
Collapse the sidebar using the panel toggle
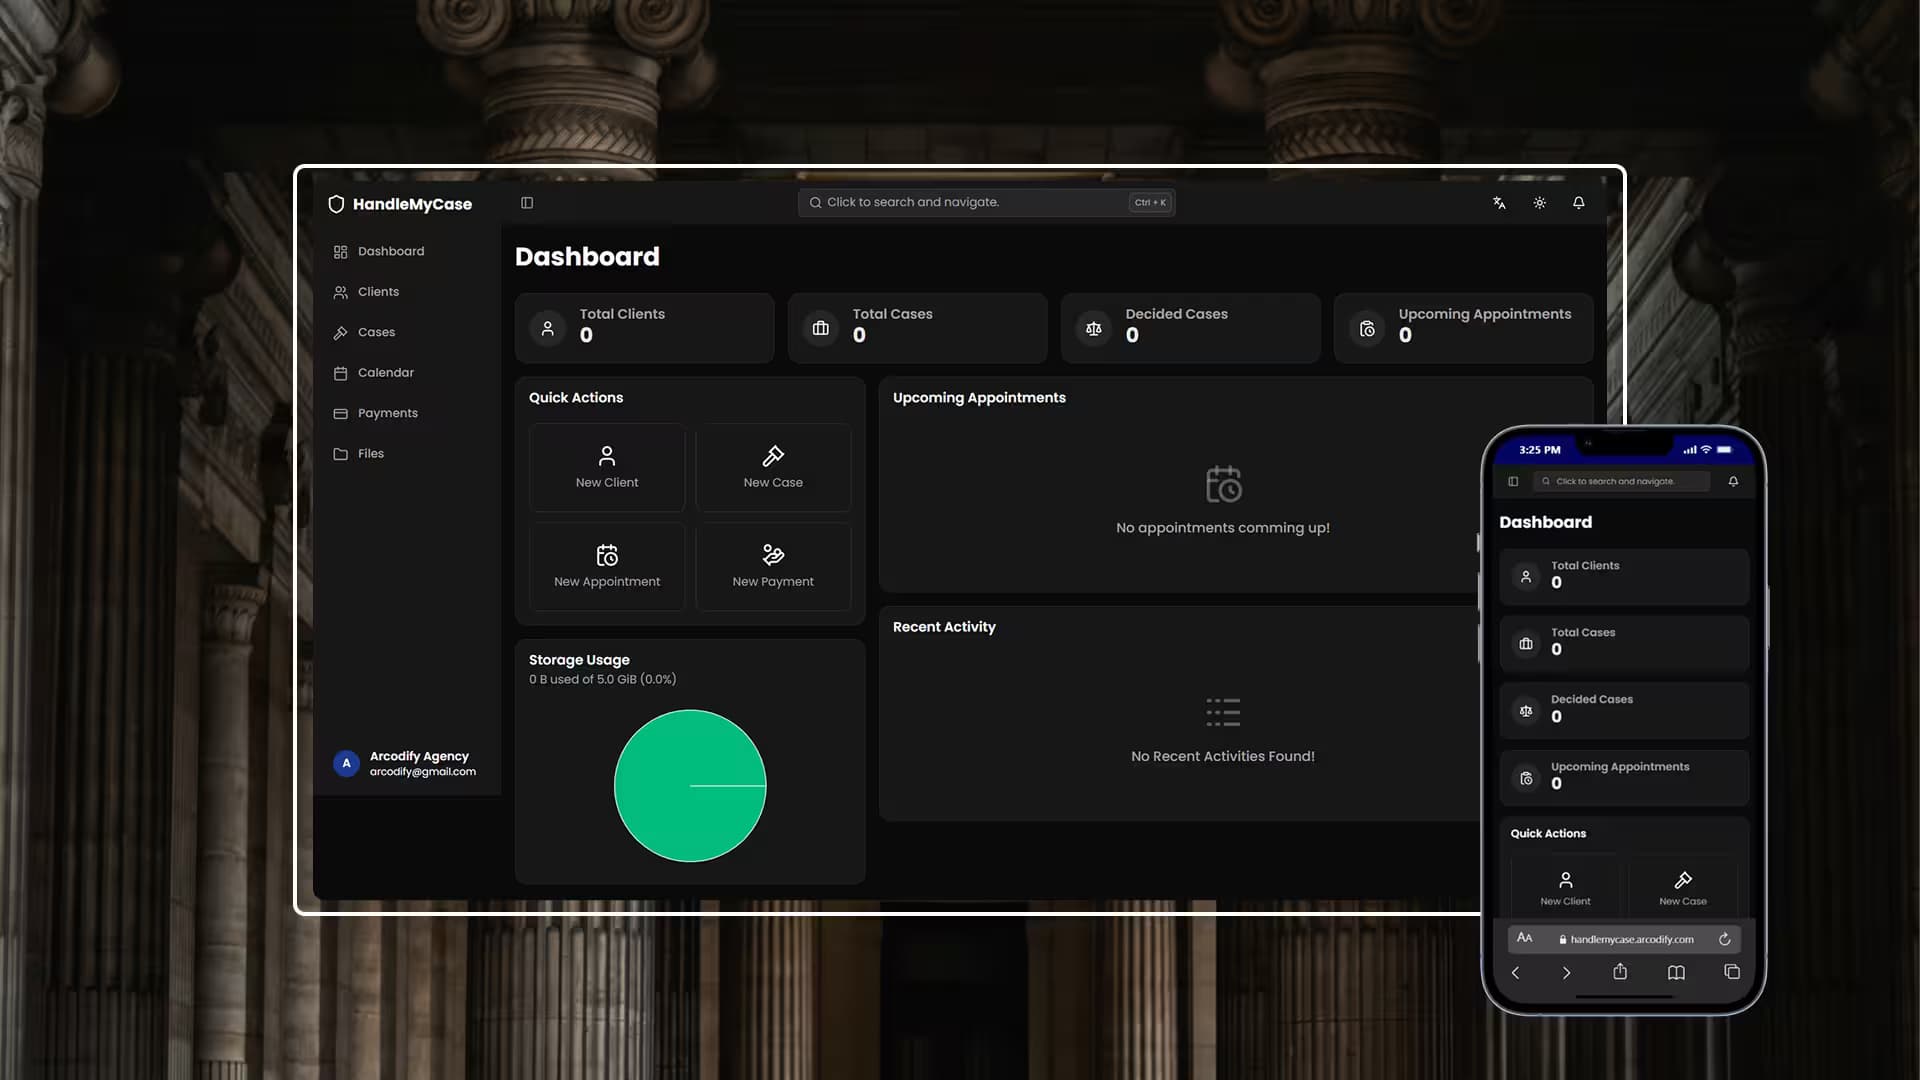coord(527,202)
